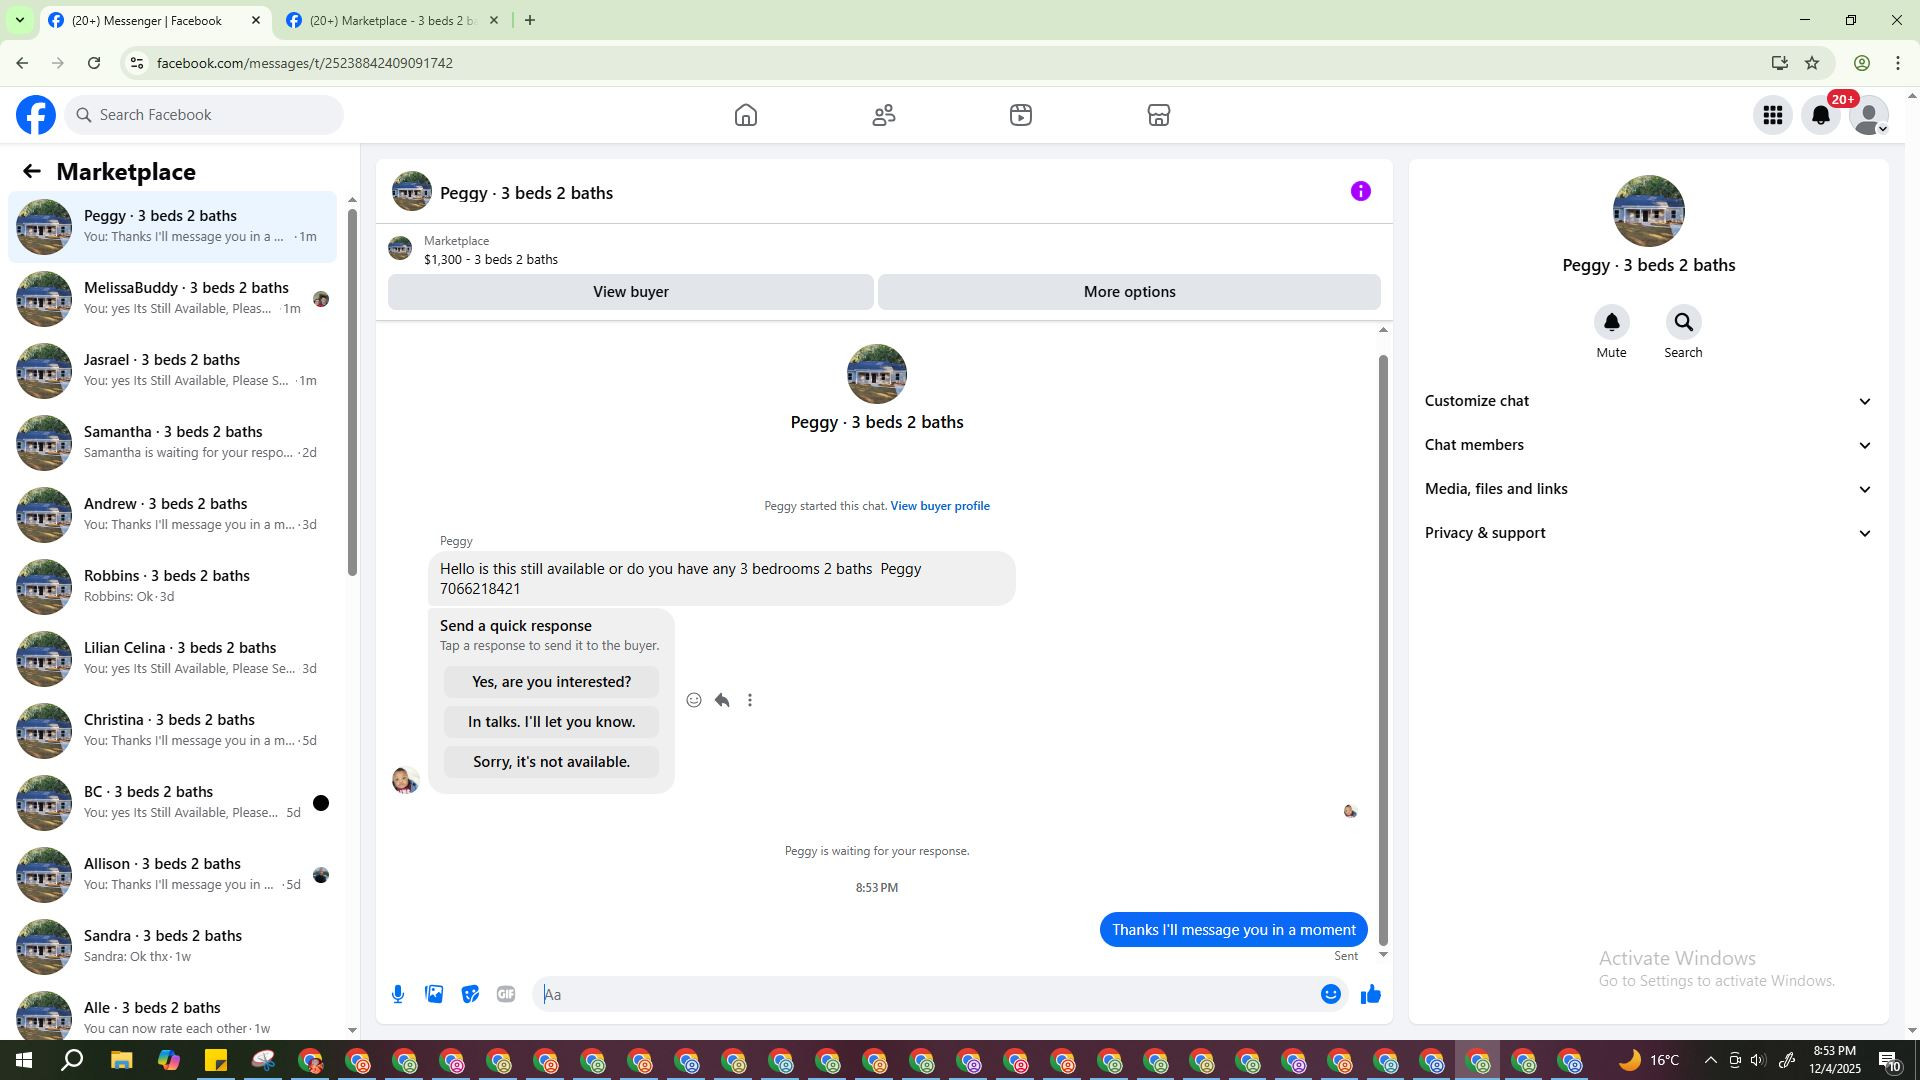Click the View buyer button
Screen dimensions: 1920x1080
pos(630,292)
